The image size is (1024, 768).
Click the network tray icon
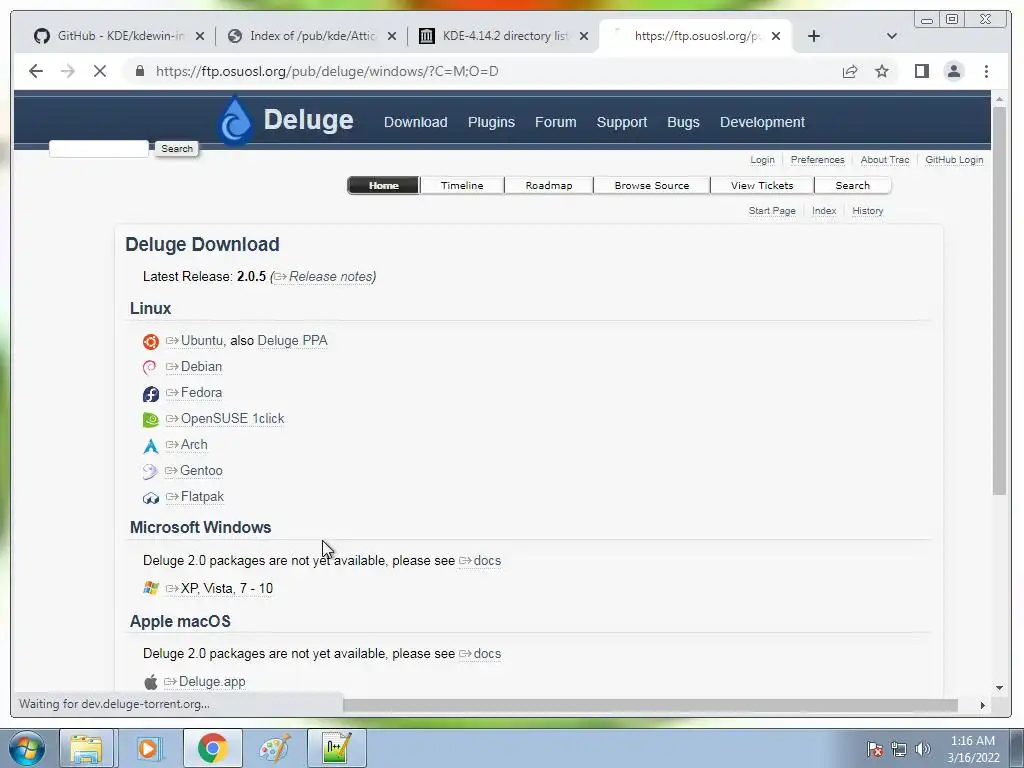point(899,749)
